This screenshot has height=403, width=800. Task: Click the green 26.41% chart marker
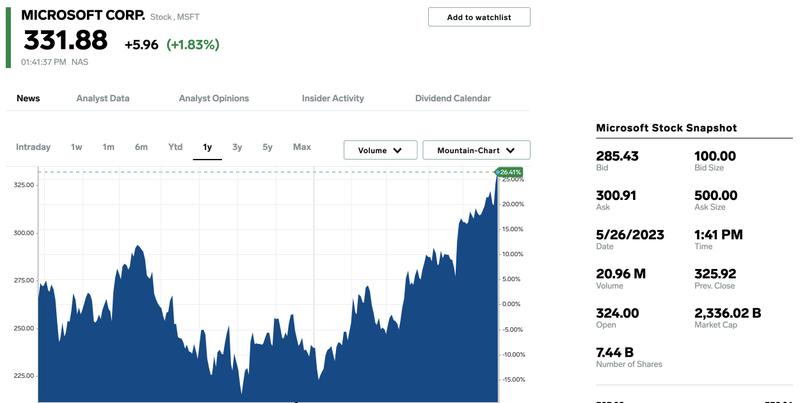click(509, 172)
